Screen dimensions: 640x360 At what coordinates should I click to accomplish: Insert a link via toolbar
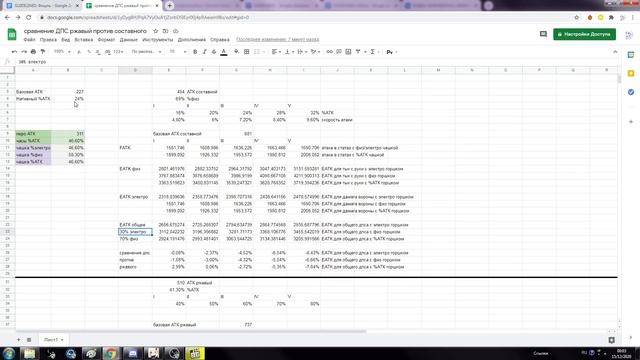pyautogui.click(x=329, y=52)
